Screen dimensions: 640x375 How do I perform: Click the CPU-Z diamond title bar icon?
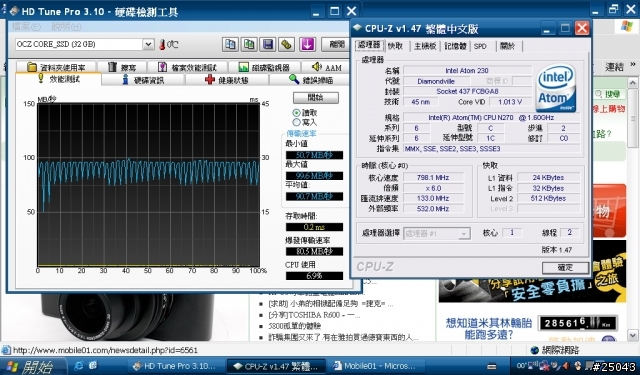358,28
